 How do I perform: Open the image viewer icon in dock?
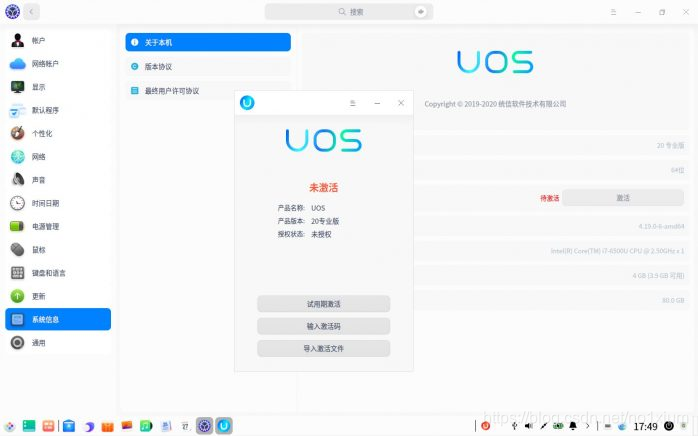click(127, 426)
